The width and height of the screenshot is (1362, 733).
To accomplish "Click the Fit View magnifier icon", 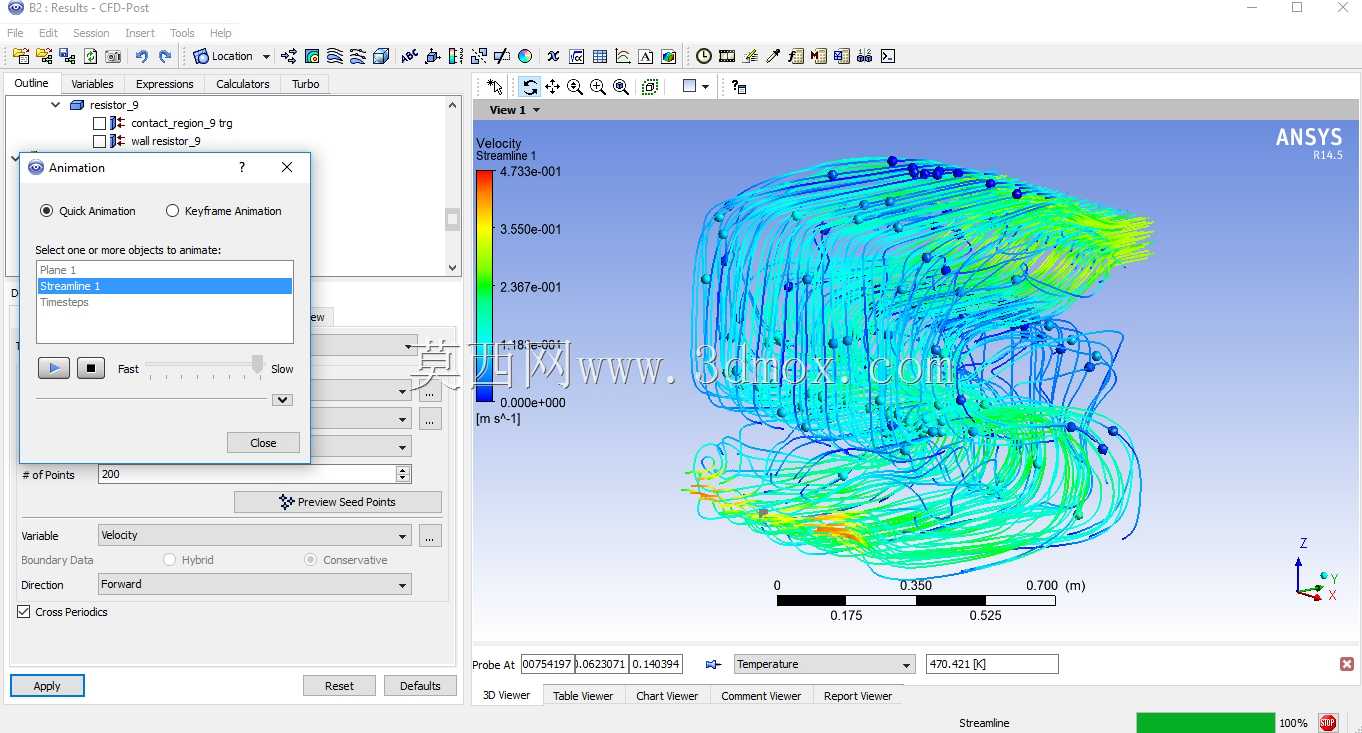I will point(621,87).
